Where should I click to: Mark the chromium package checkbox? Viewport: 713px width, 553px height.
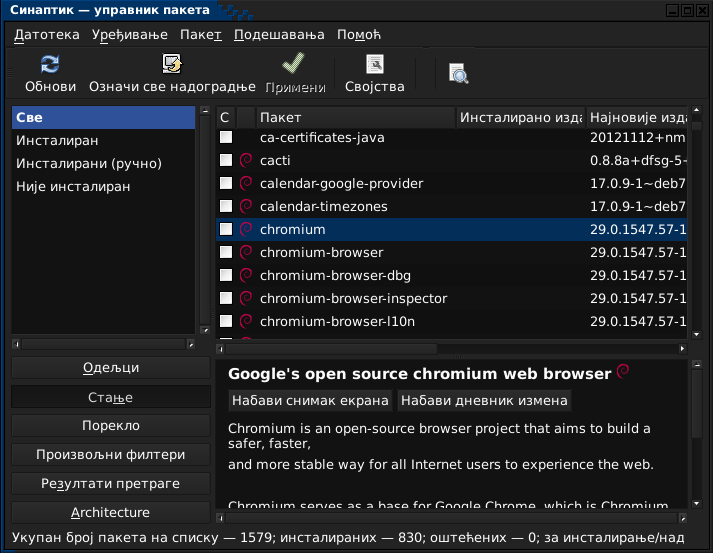pos(226,229)
